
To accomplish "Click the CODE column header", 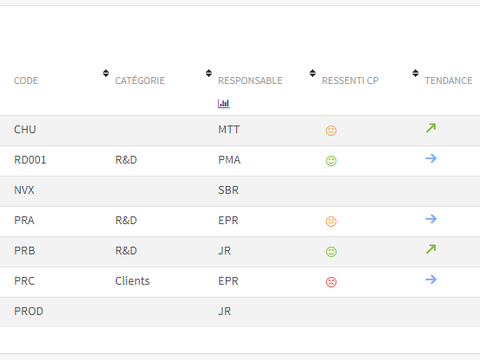I will tap(26, 81).
